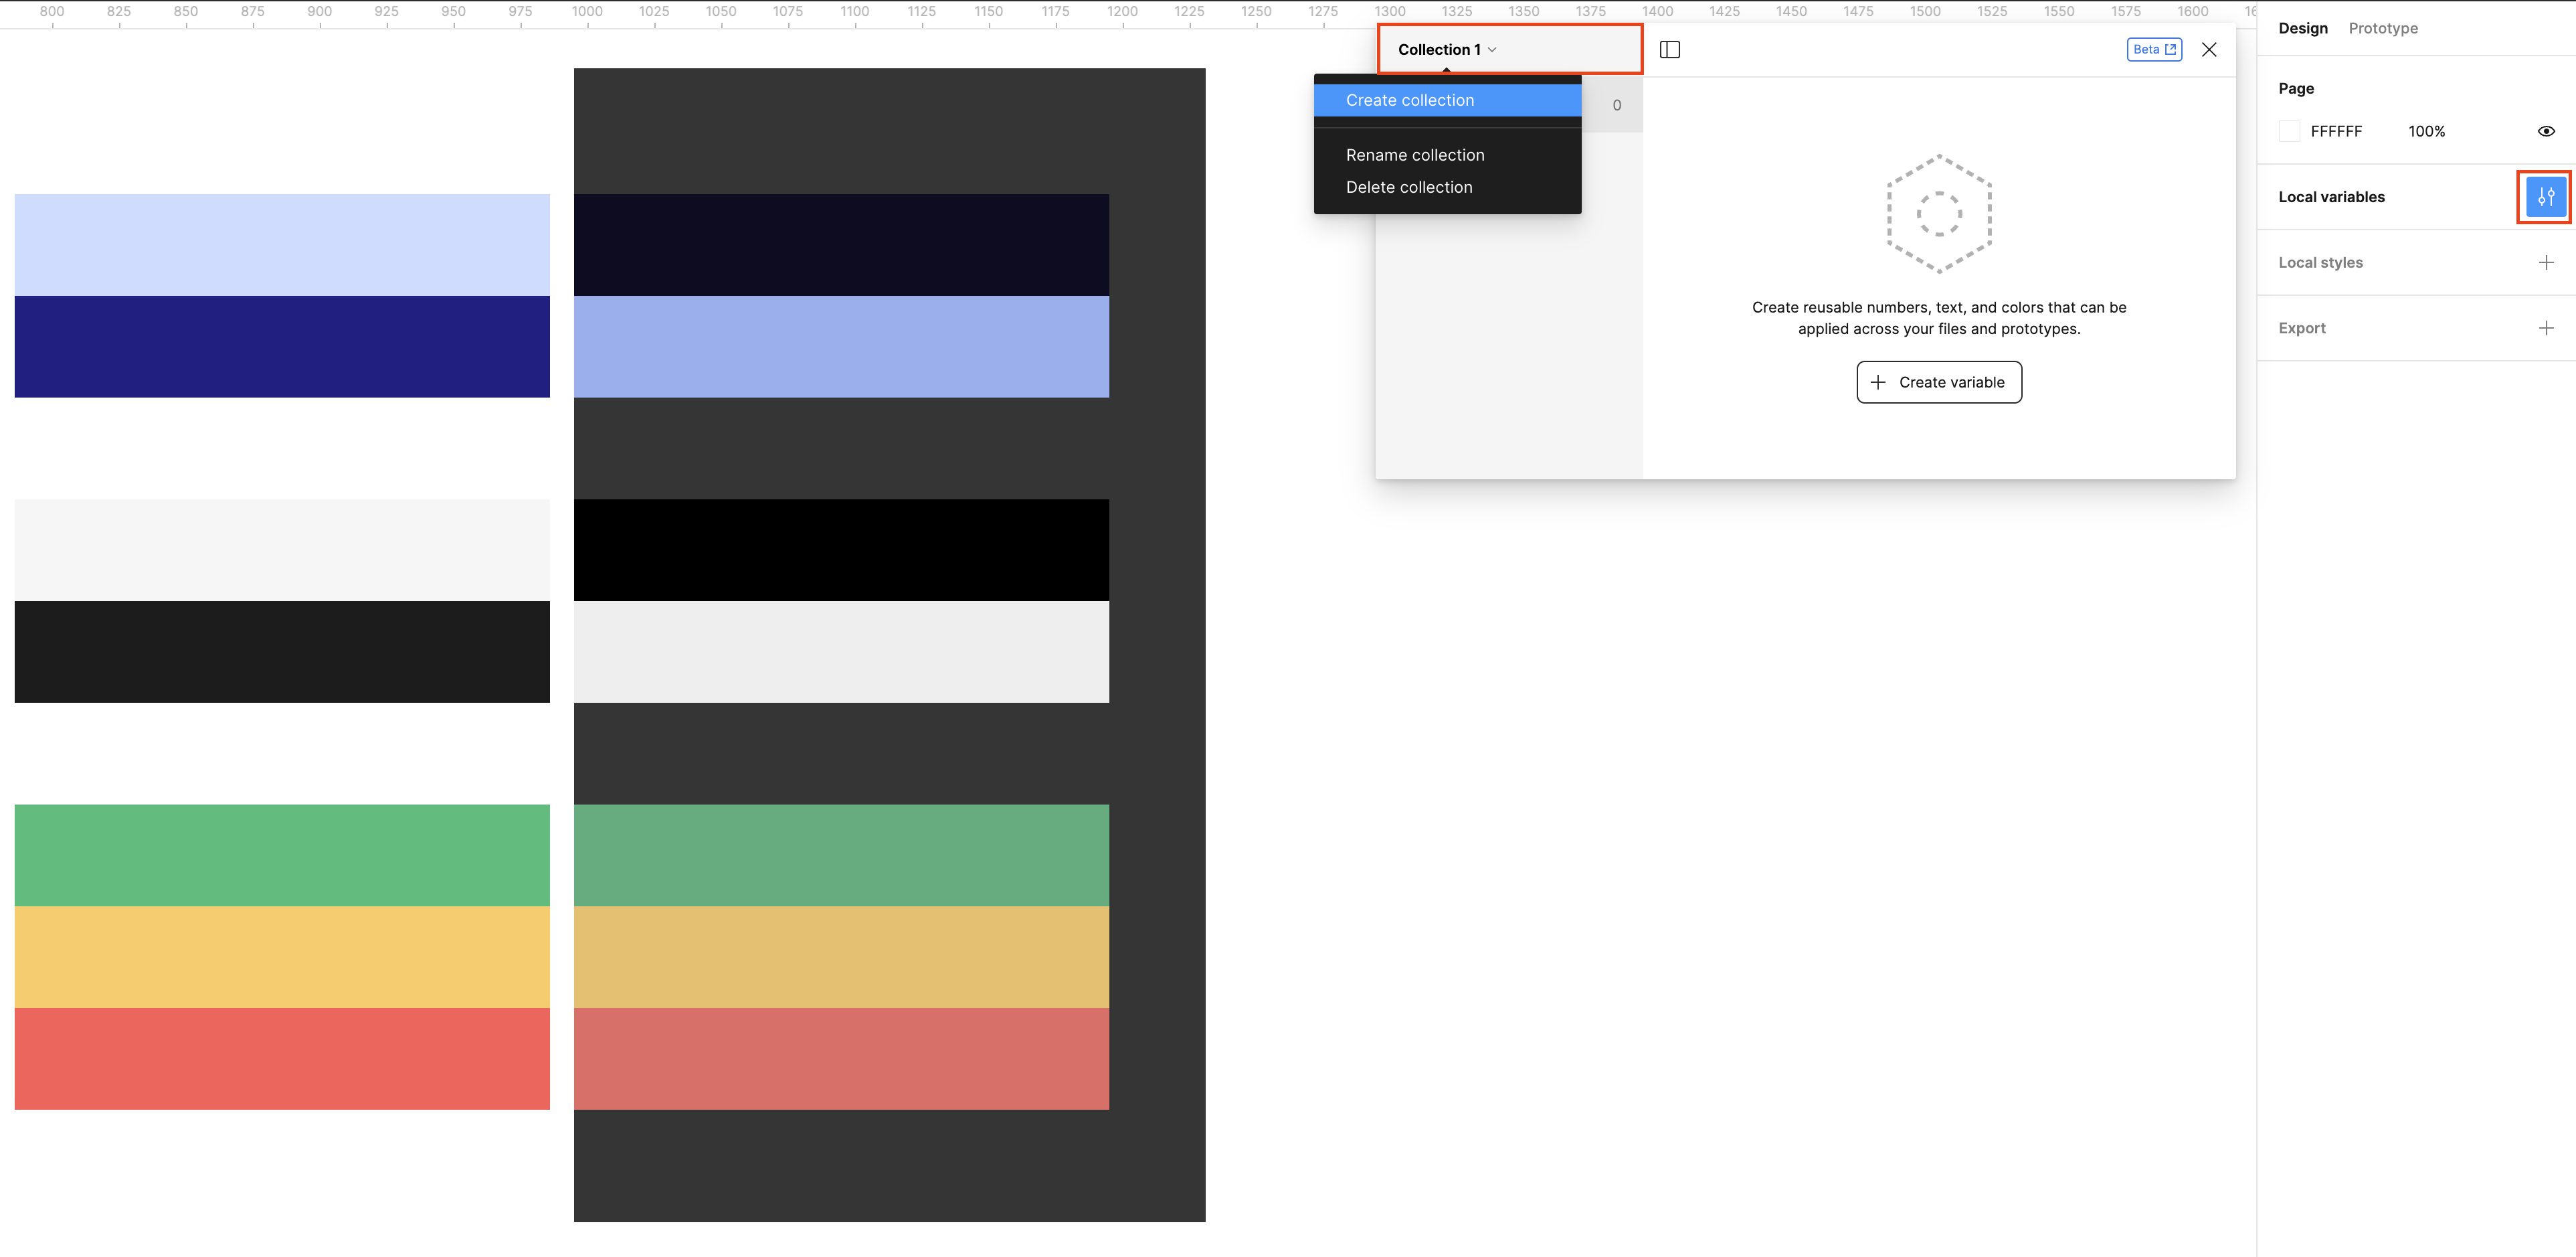Select the dark navy blue rectangle

(282, 346)
